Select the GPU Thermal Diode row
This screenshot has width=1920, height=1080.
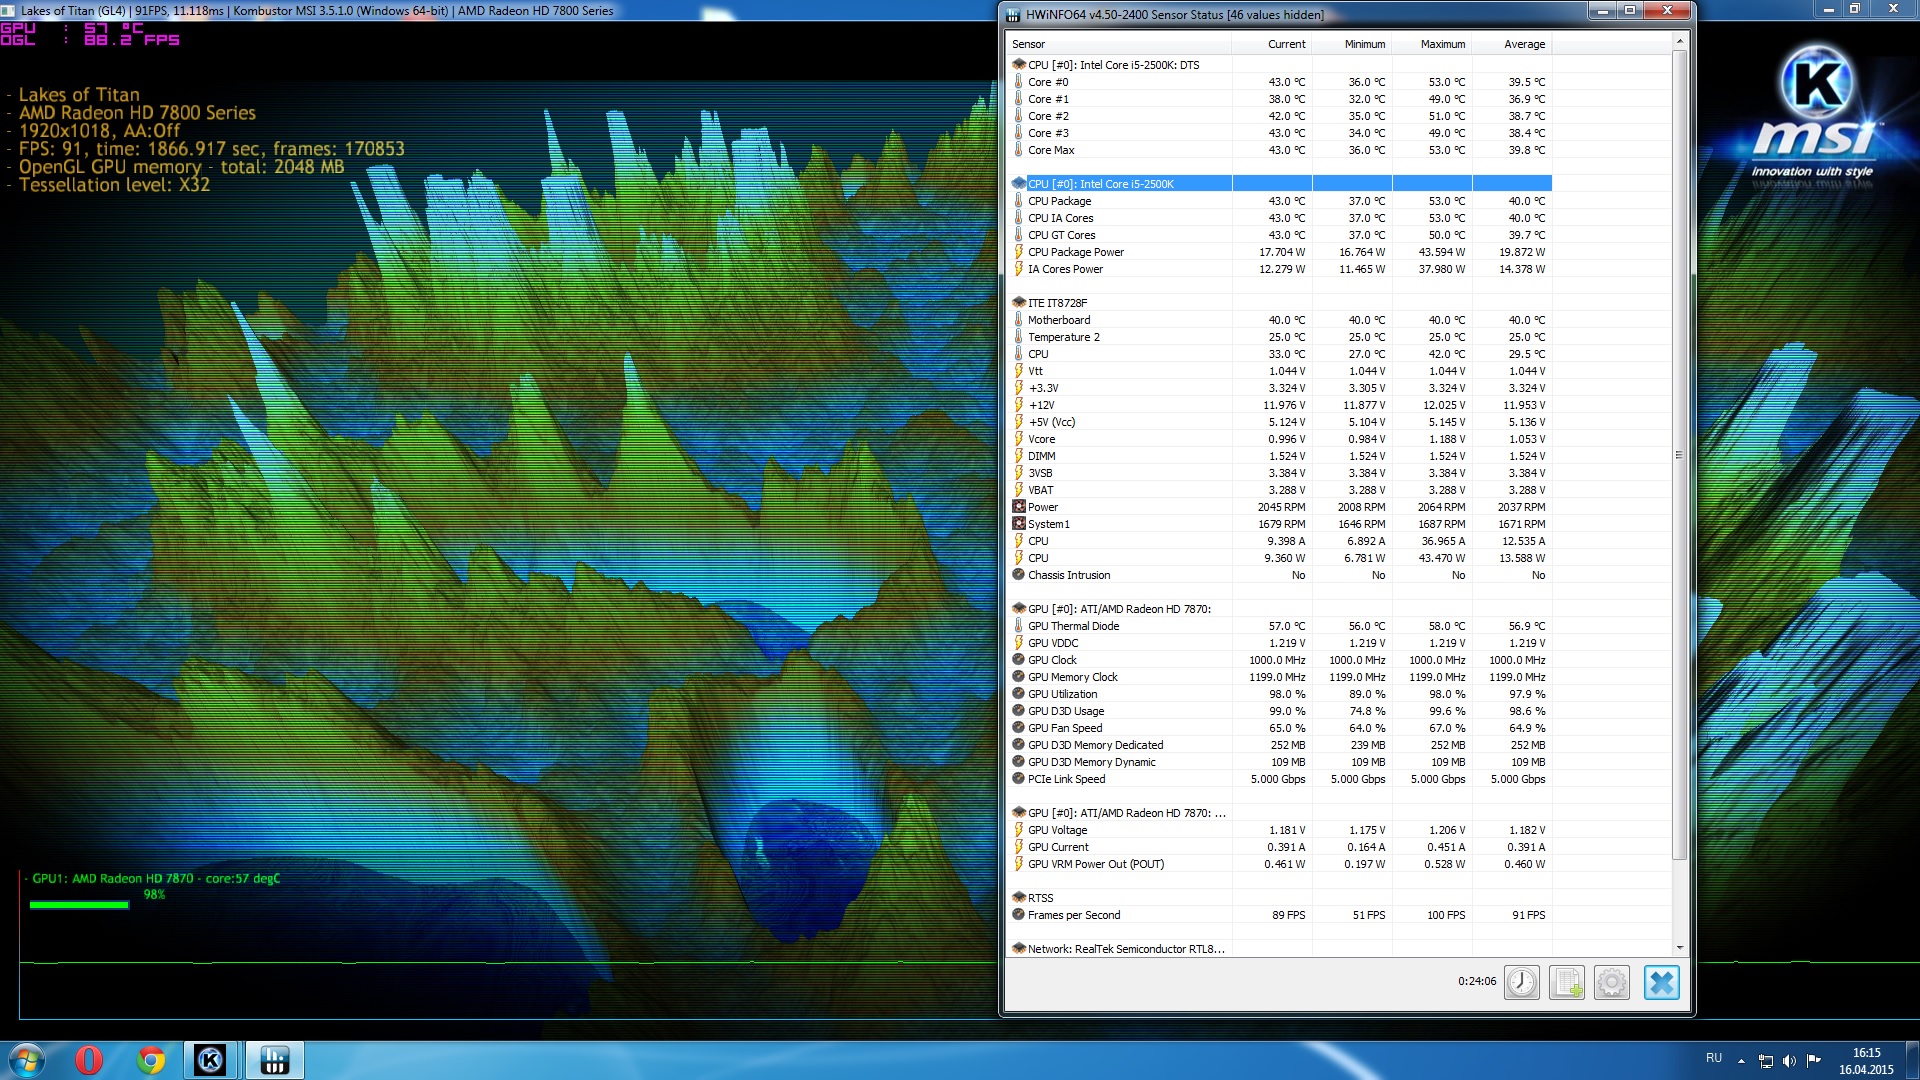(x=1073, y=626)
